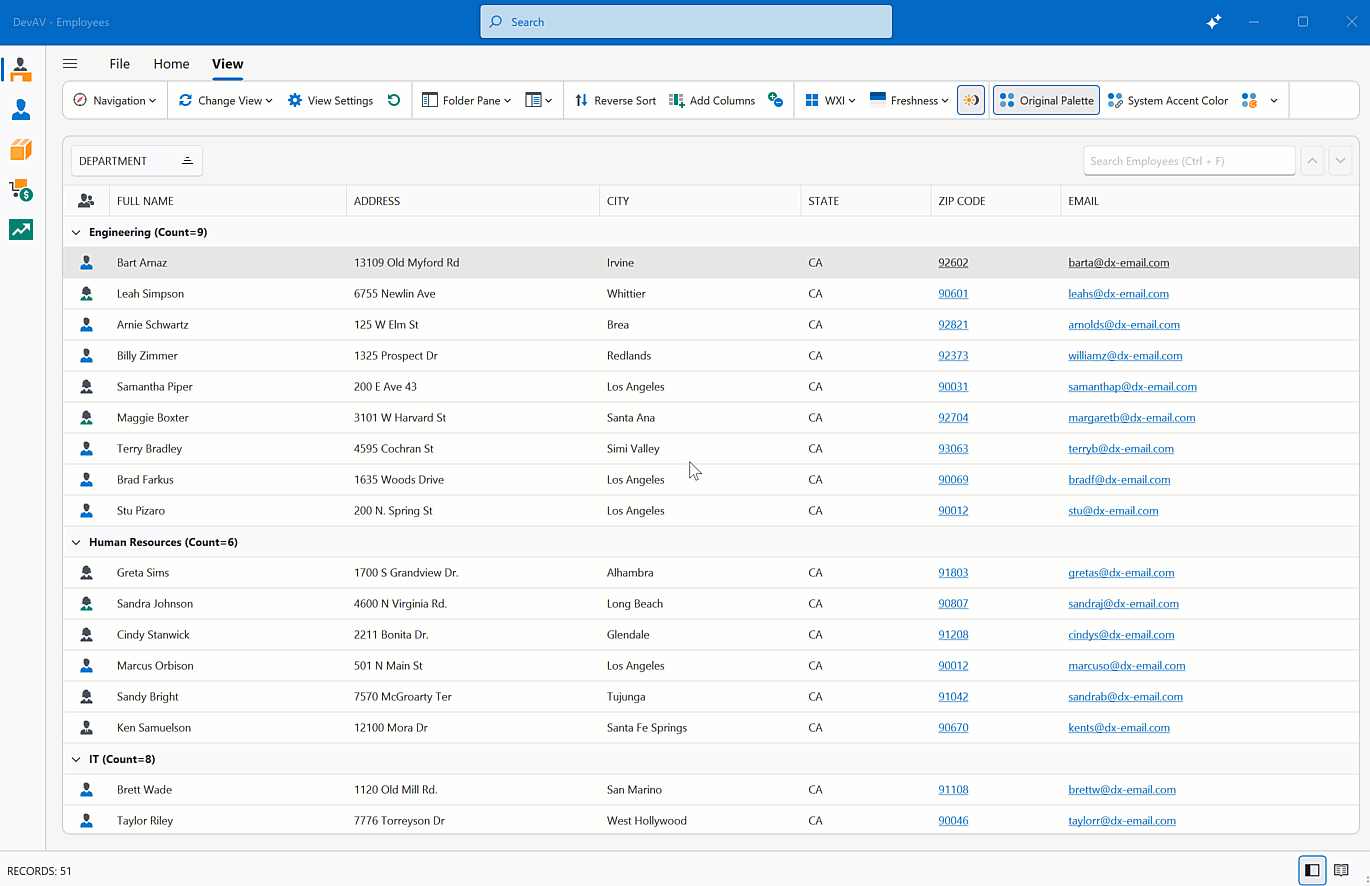This screenshot has height=886, width=1370.
Task: Open the Sales module in the sidebar
Action: [20, 190]
